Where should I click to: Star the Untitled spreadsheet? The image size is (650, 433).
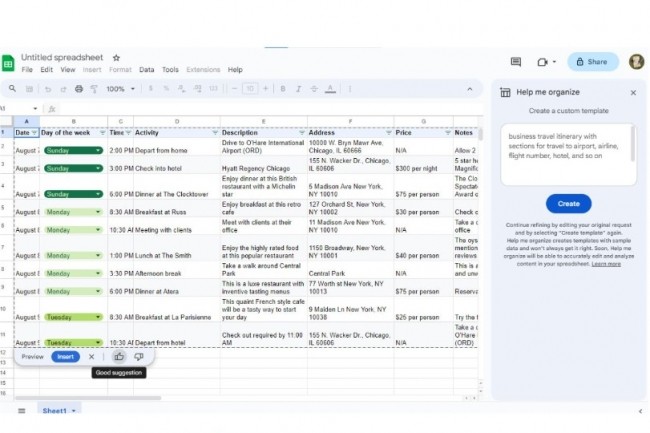(116, 58)
